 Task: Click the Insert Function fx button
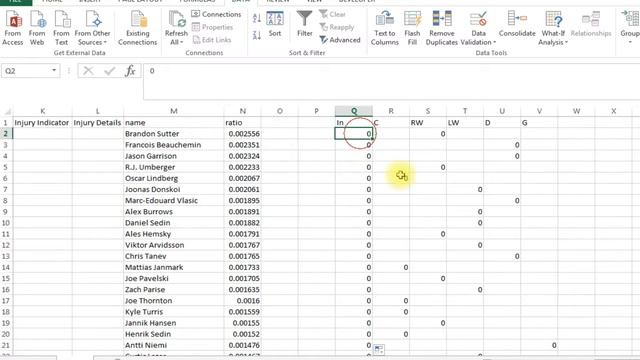point(130,71)
